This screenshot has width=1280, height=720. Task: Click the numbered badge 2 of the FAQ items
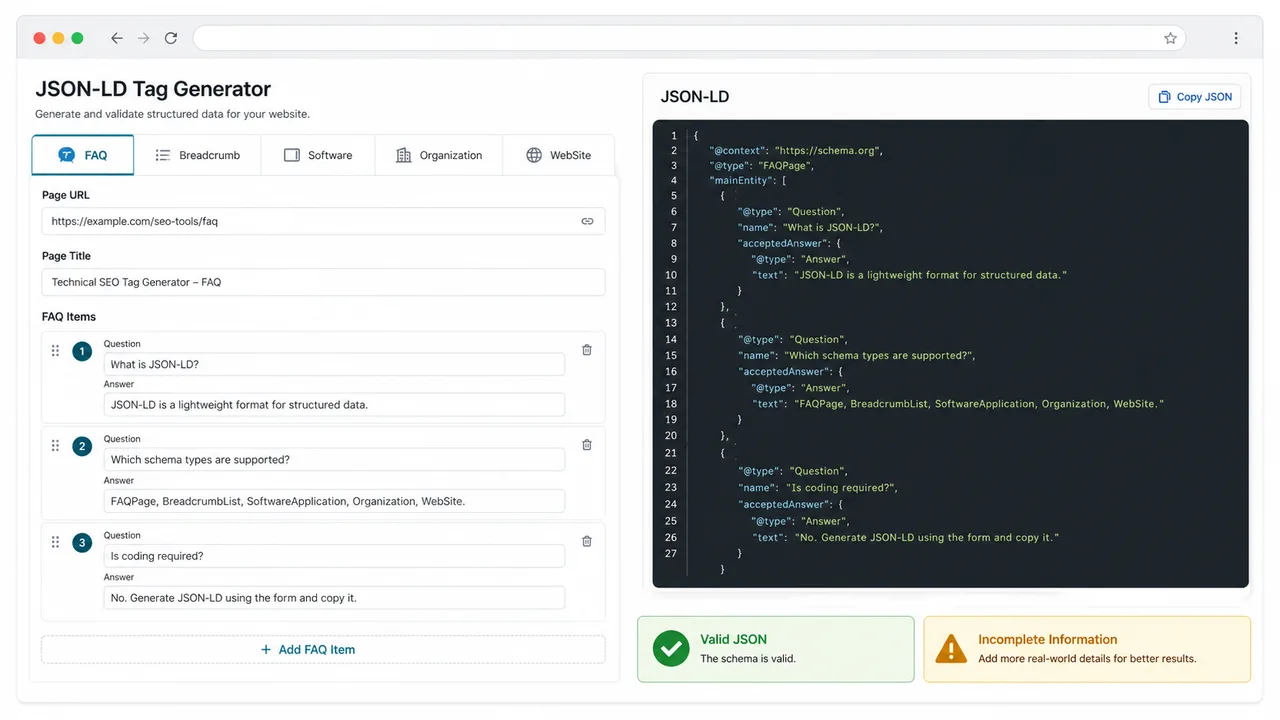point(82,446)
